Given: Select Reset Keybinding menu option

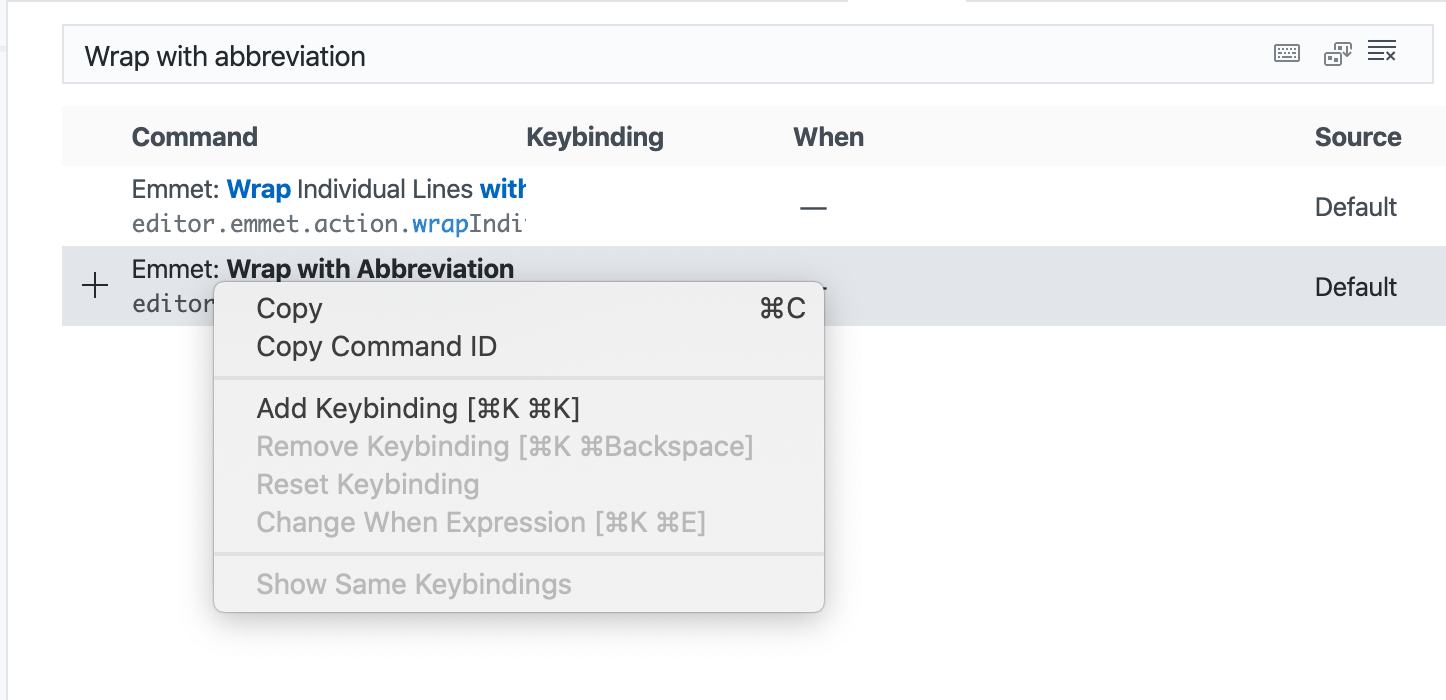Looking at the screenshot, I should click(x=367, y=485).
